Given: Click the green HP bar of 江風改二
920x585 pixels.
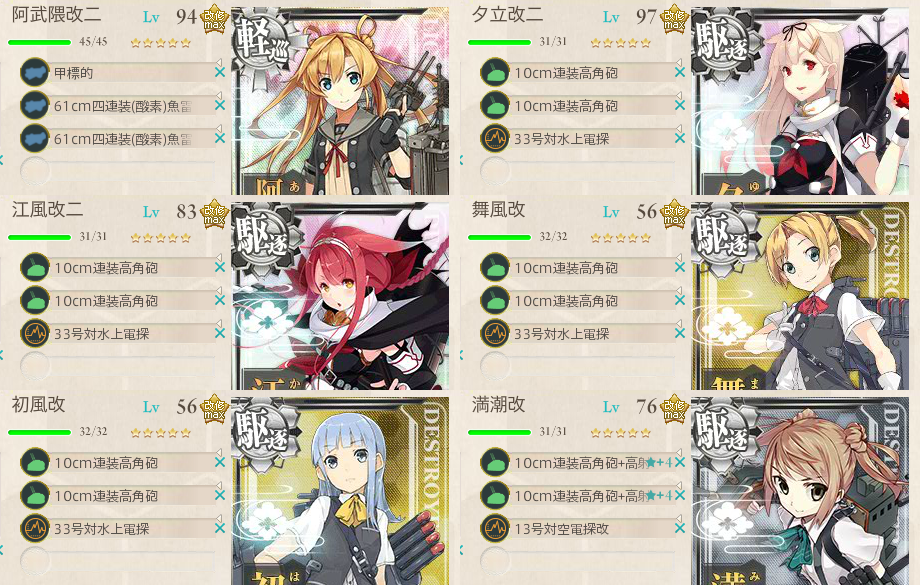Looking at the screenshot, I should point(39,237).
